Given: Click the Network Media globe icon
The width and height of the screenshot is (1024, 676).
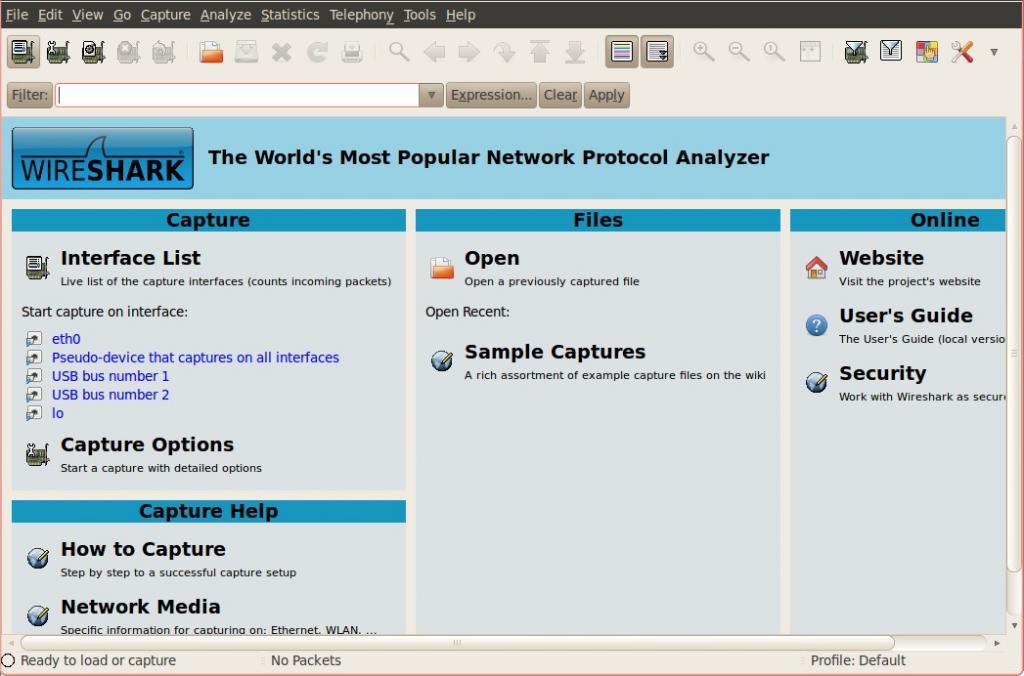Looking at the screenshot, I should click(x=38, y=615).
